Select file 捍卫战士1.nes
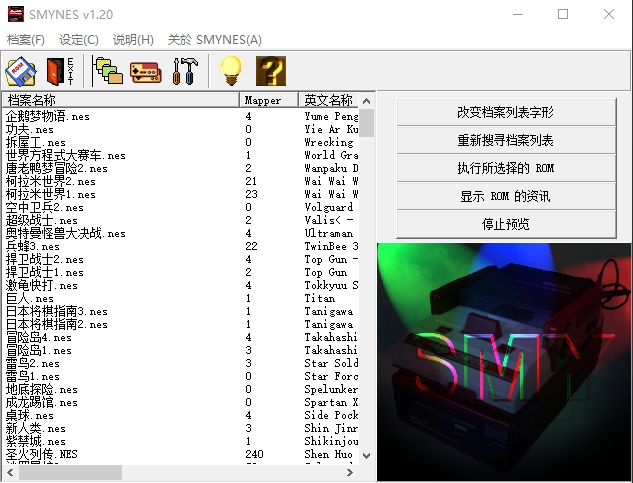Image resolution: width=633 pixels, height=483 pixels. 44,272
